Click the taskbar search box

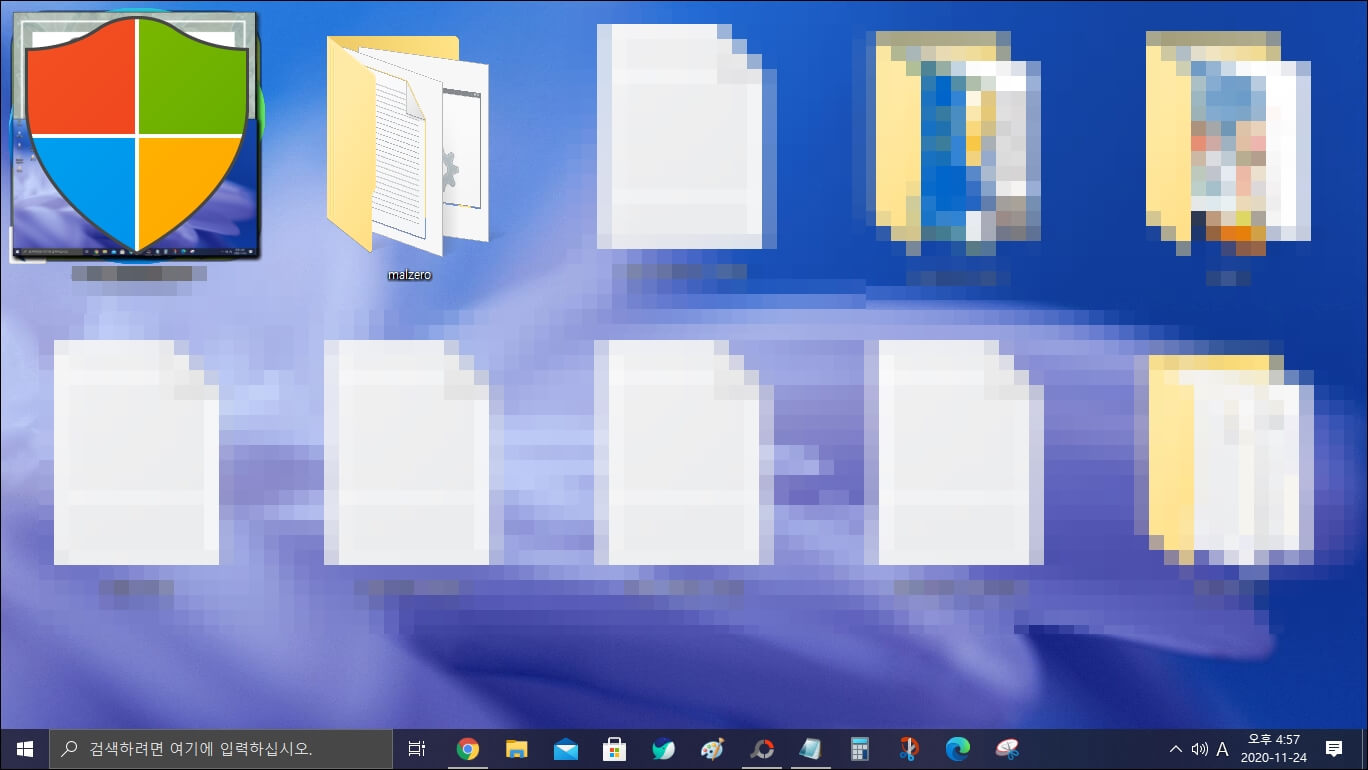221,748
